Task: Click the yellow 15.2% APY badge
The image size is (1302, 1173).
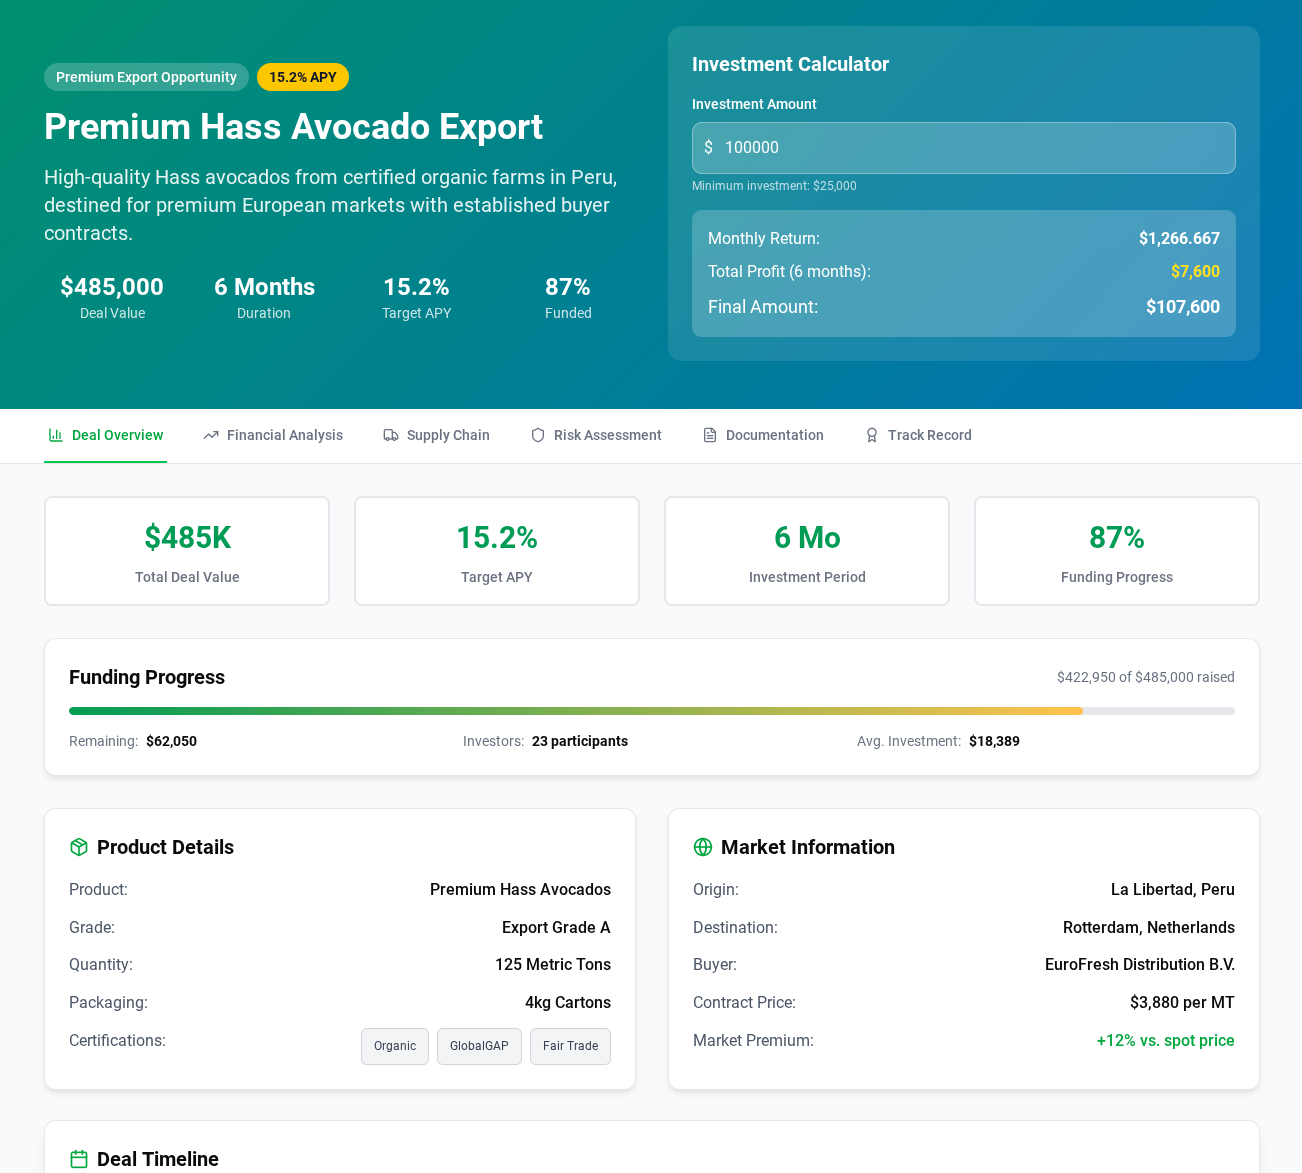Action: [303, 77]
